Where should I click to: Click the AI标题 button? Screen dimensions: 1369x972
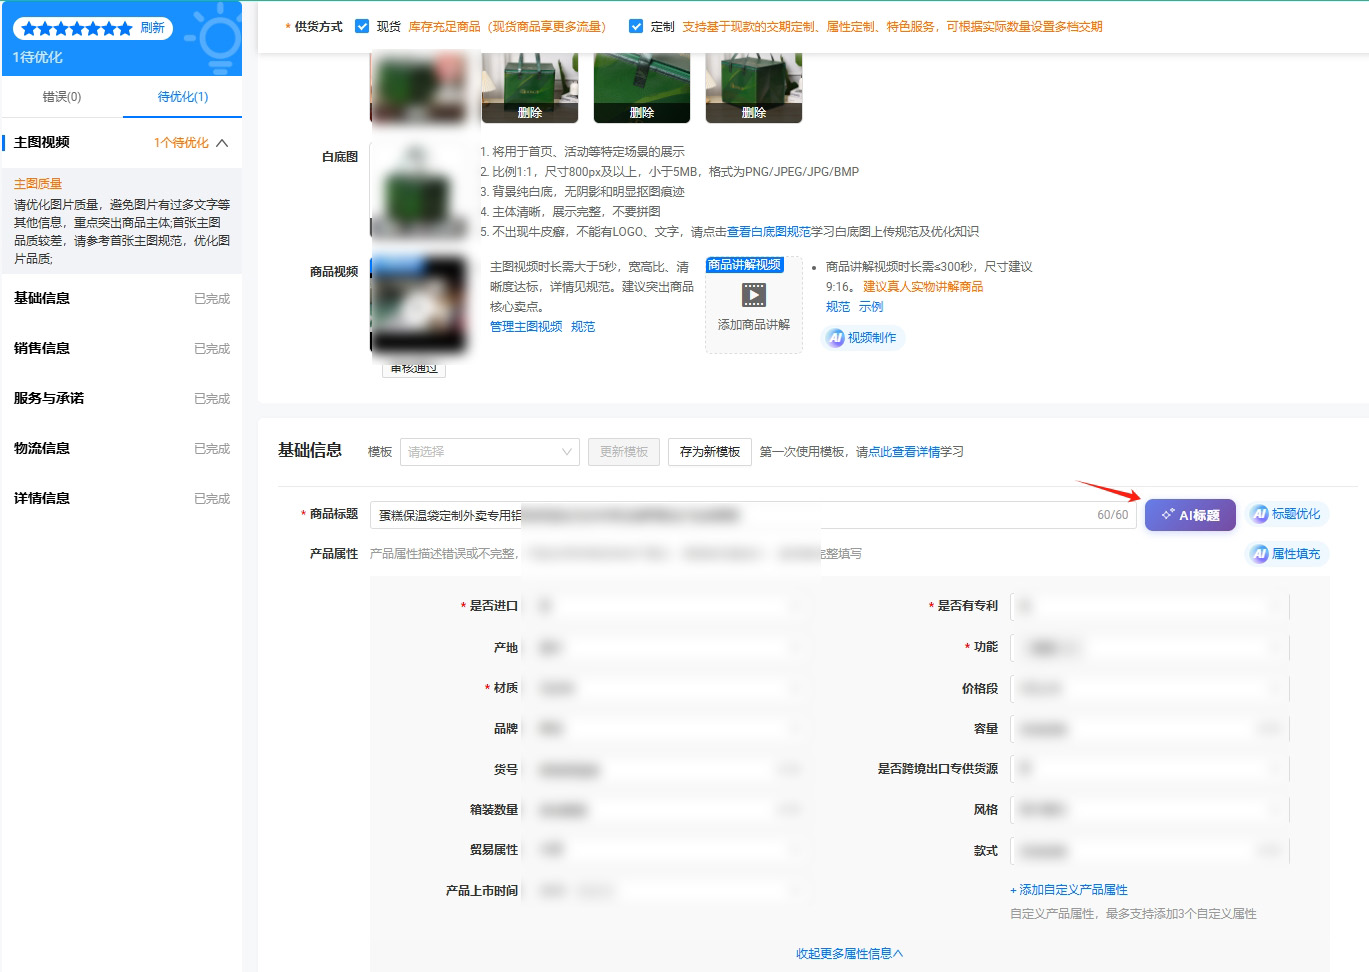[x=1190, y=514]
